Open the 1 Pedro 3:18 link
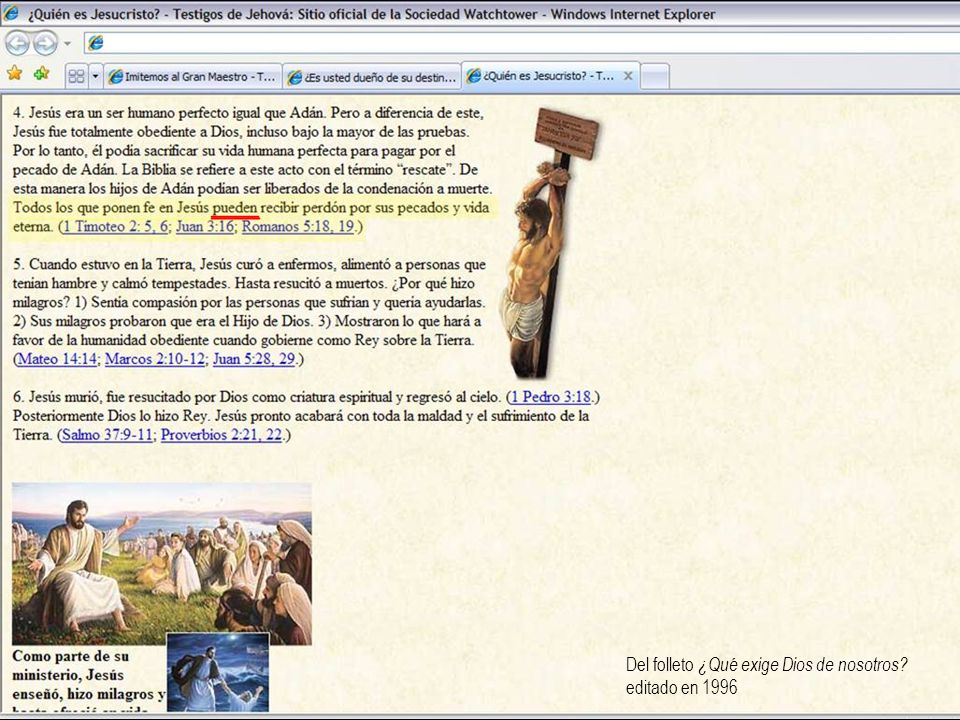Image resolution: width=960 pixels, height=720 pixels. coord(551,397)
